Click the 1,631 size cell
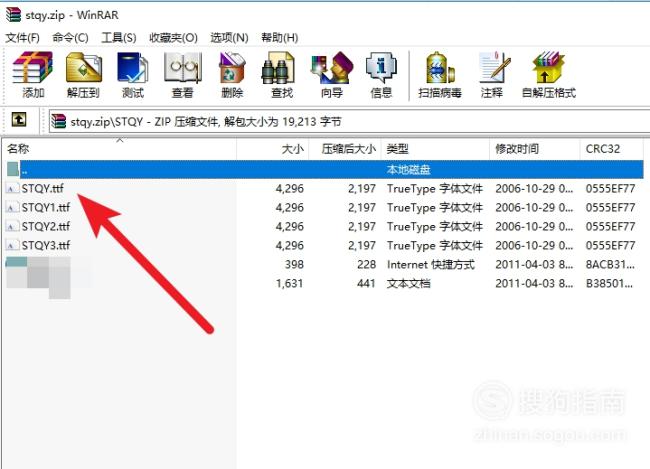The height and width of the screenshot is (469, 650). click(289, 284)
